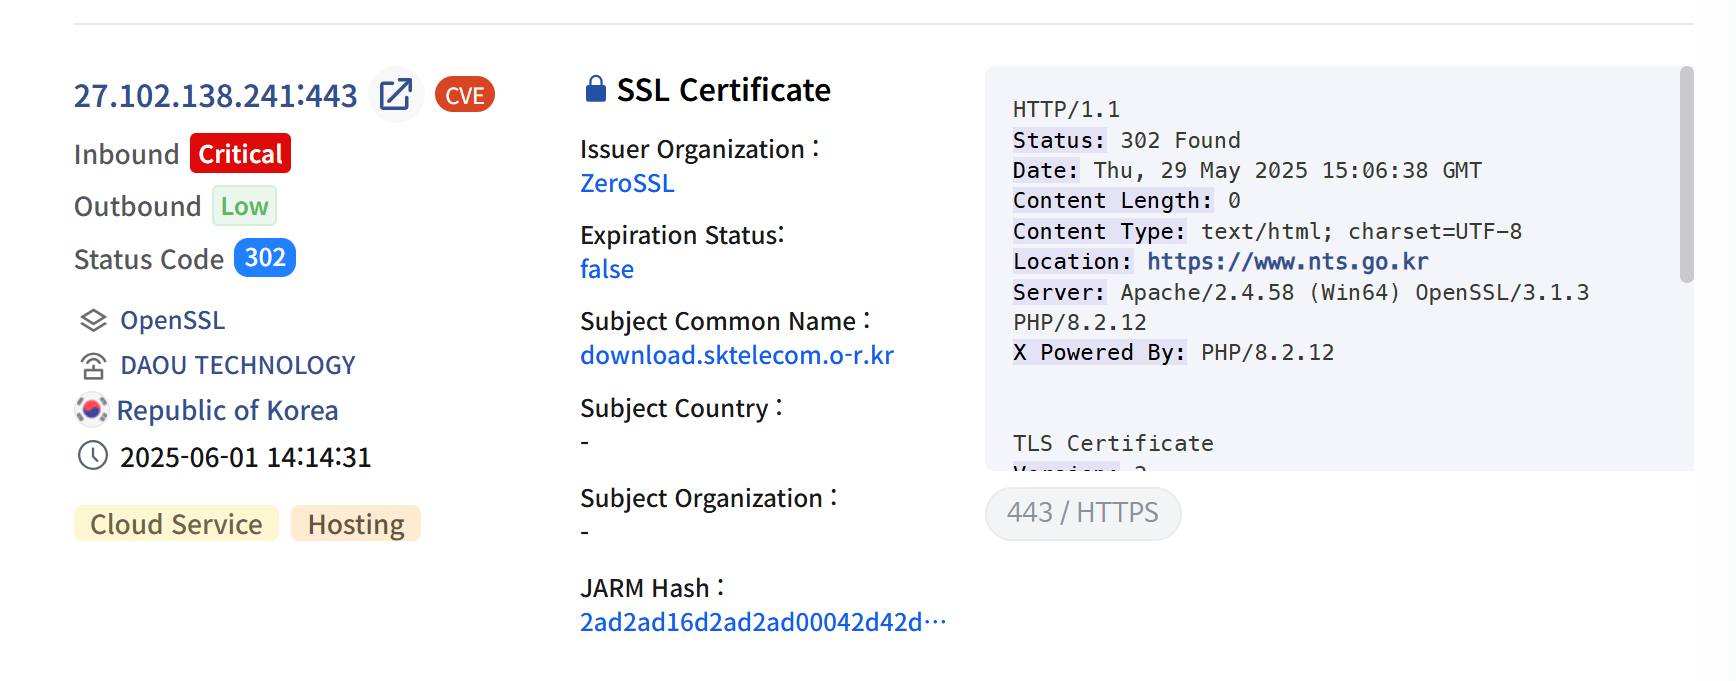
Task: Click the Low outbound badge
Action: (x=244, y=206)
